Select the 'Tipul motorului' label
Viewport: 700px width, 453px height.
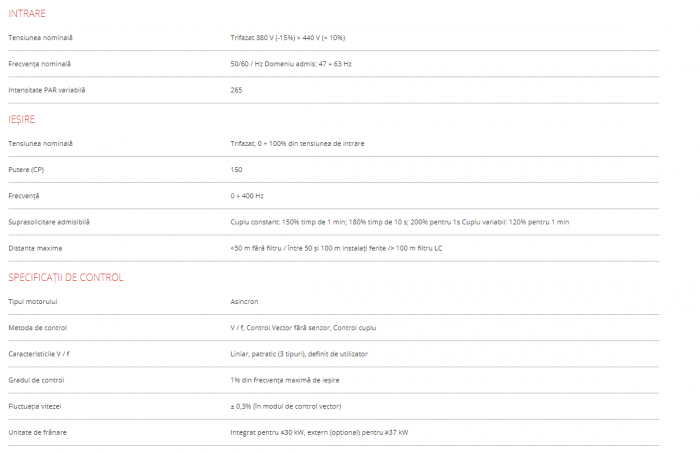click(x=34, y=301)
